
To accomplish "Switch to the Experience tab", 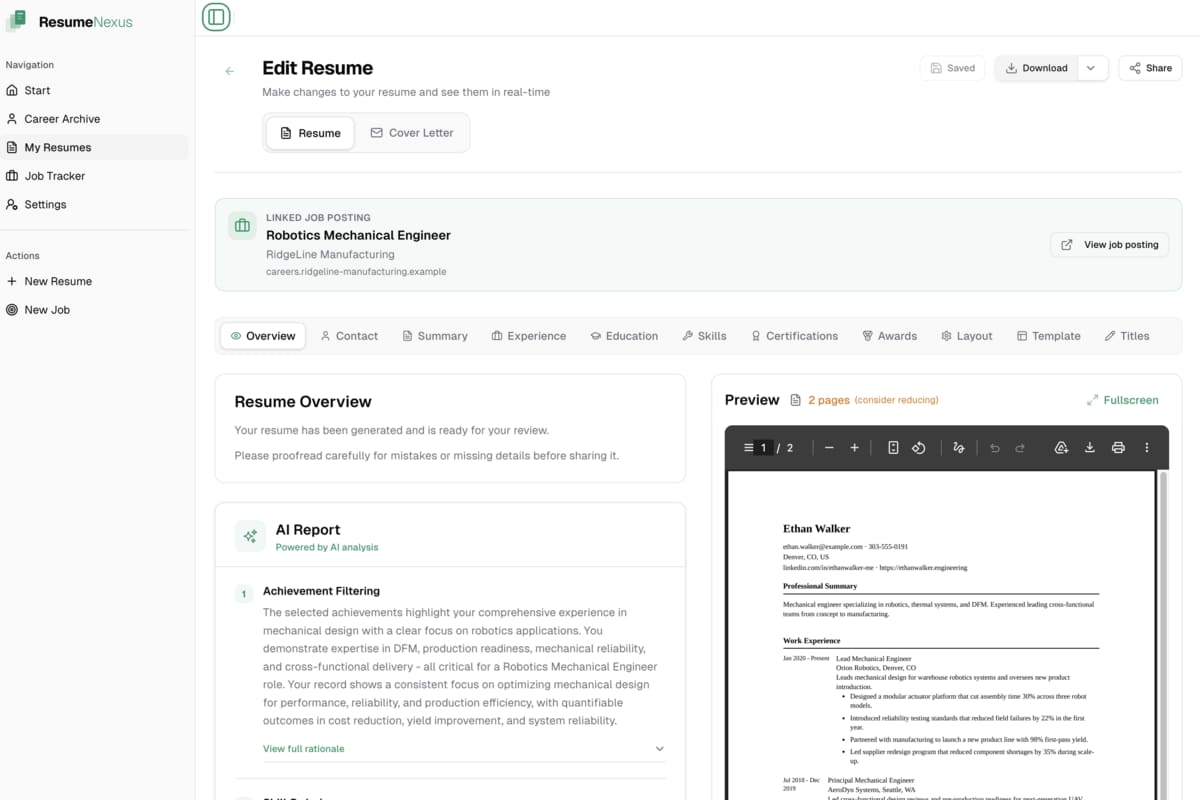I will (529, 336).
